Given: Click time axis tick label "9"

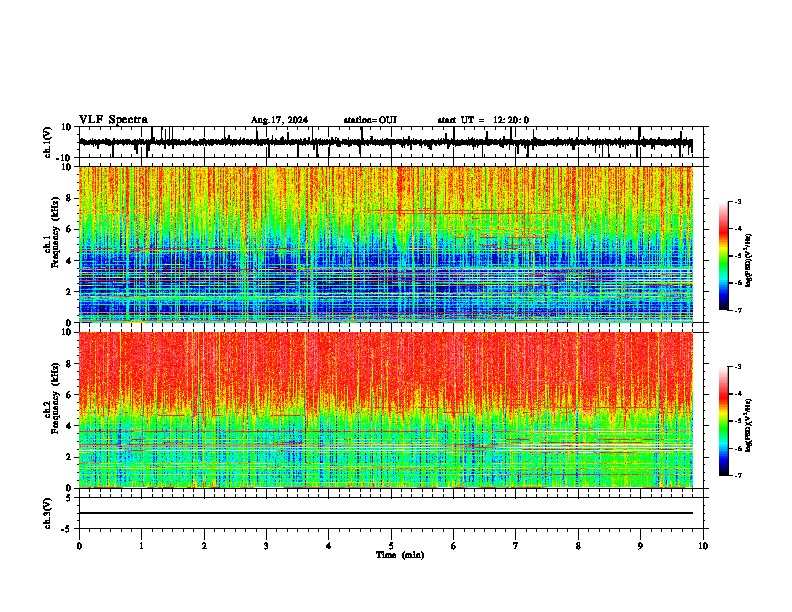Looking at the screenshot, I should click(x=640, y=546).
